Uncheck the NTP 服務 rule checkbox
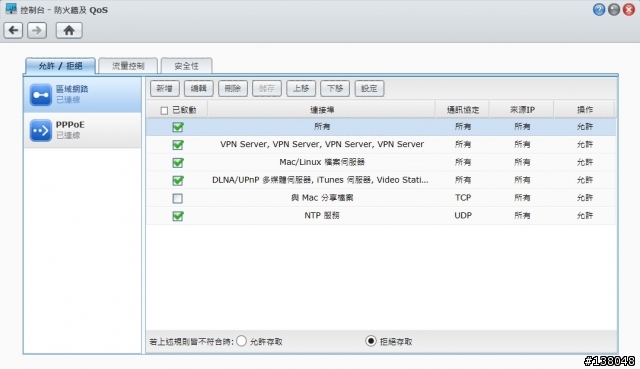The image size is (640, 369). [x=178, y=216]
